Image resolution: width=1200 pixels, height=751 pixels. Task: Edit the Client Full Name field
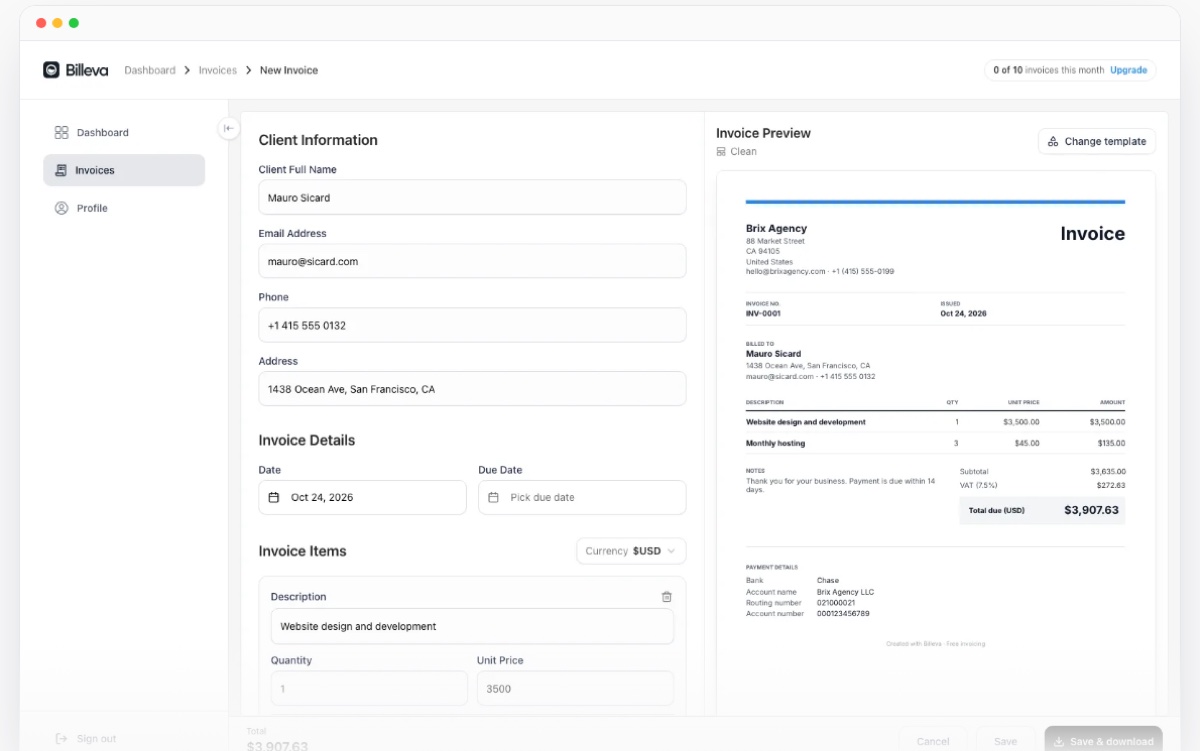(472, 198)
